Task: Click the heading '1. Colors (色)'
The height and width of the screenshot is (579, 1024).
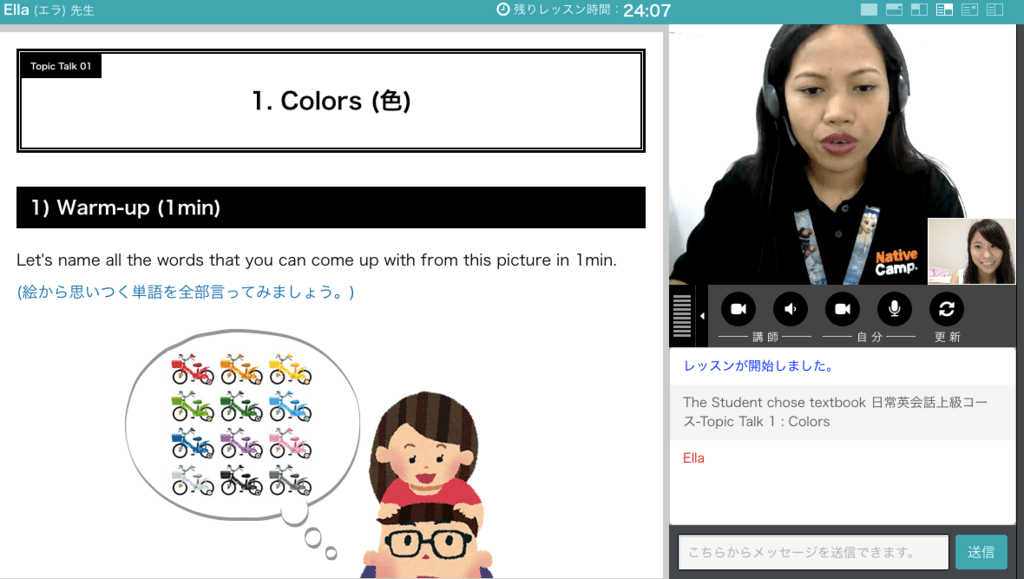Action: pos(331,101)
